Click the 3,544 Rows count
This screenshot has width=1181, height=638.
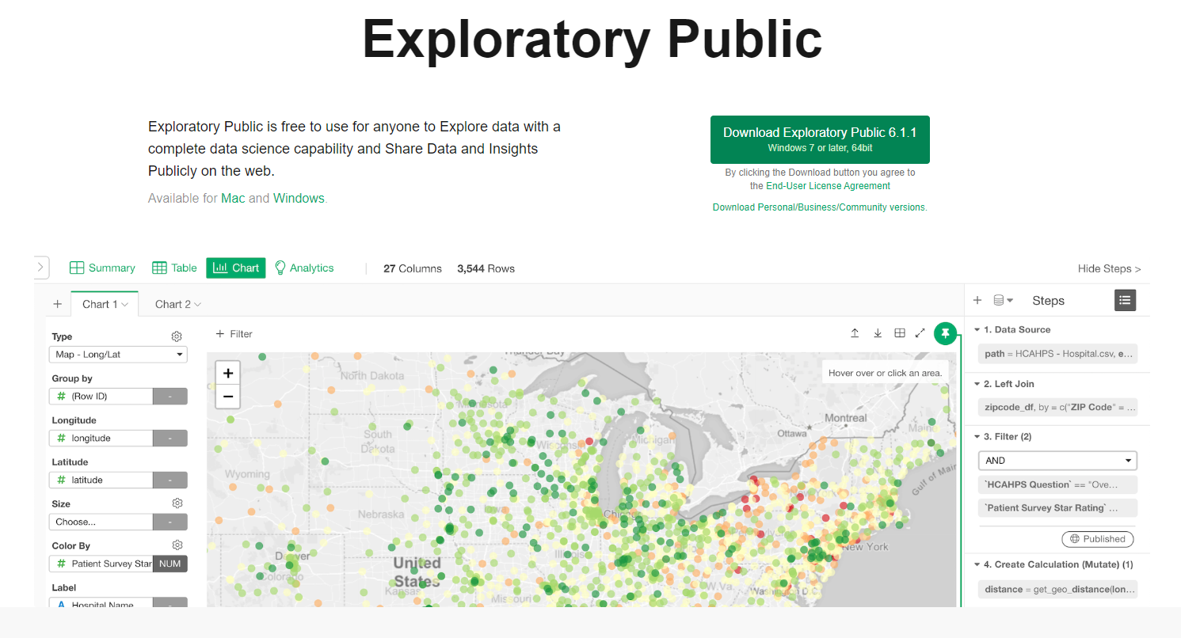pyautogui.click(x=486, y=268)
